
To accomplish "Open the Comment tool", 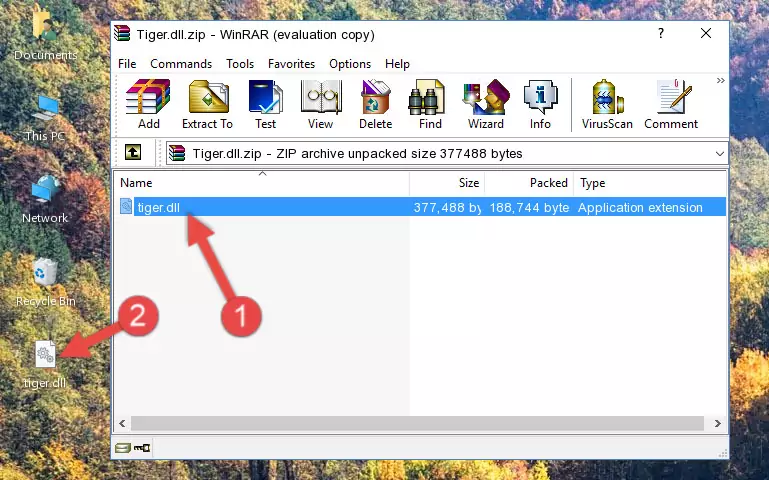I will point(671,104).
